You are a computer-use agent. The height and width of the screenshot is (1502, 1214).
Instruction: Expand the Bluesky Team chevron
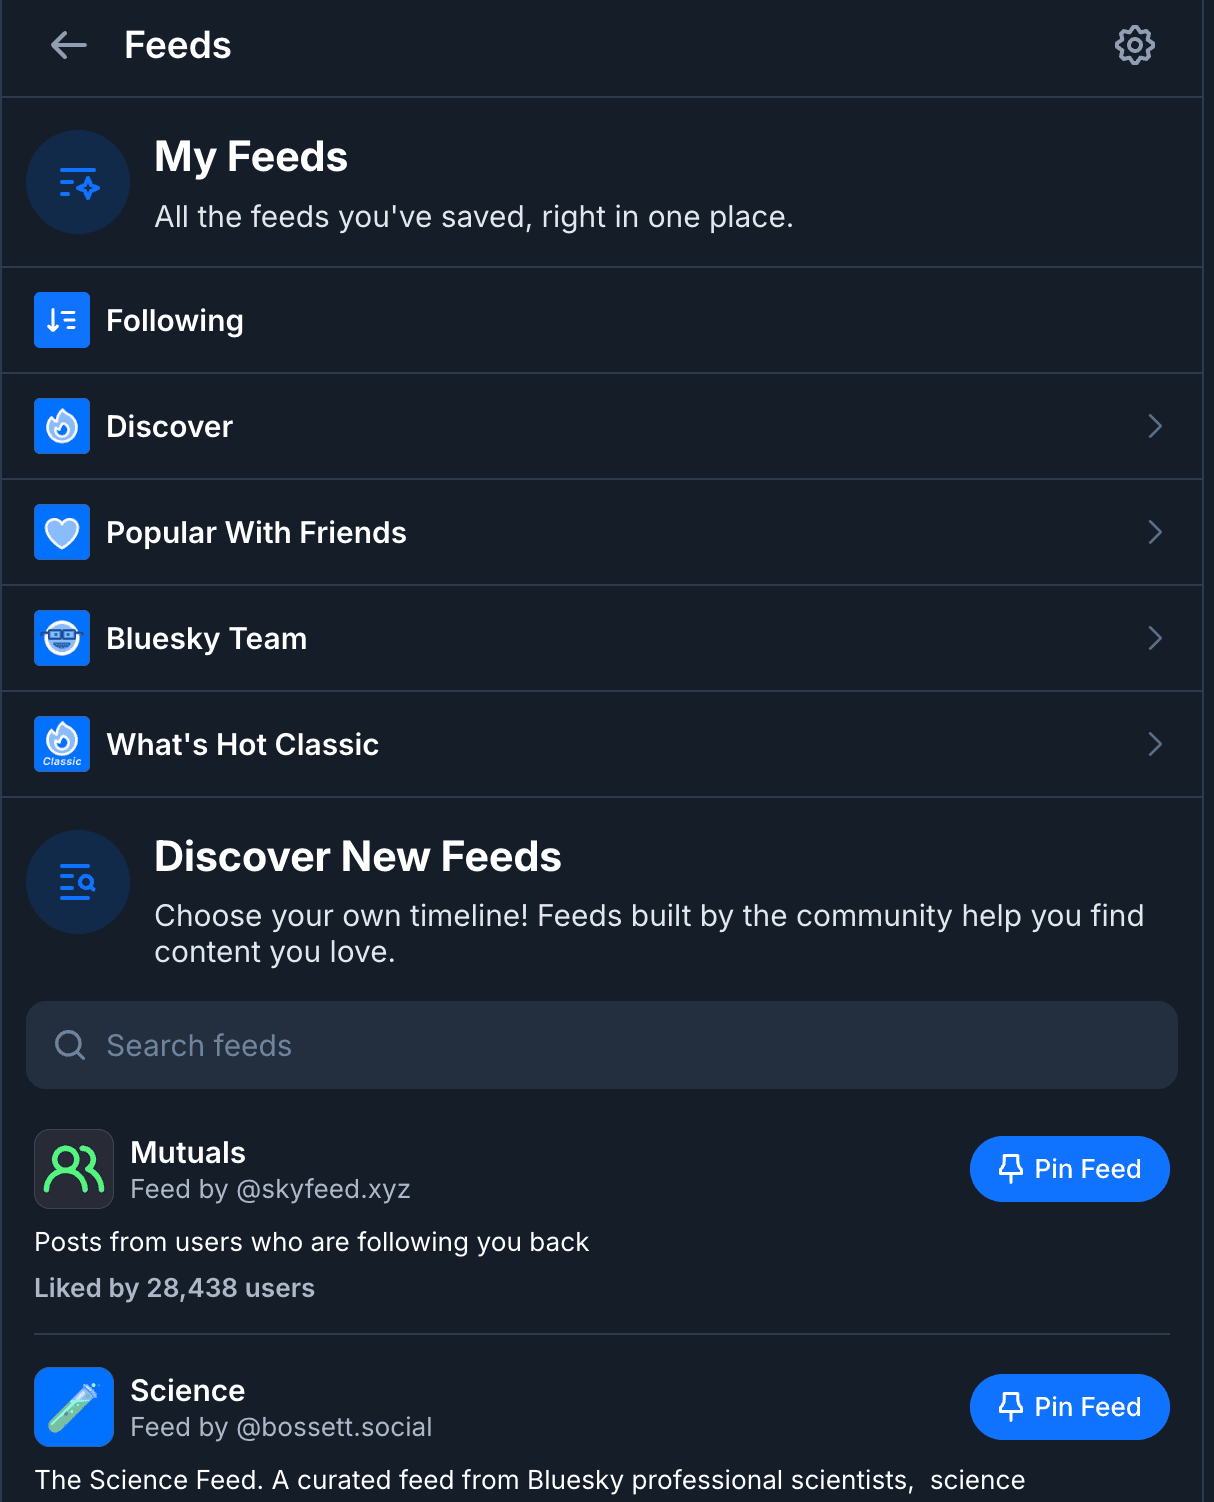coord(1155,638)
